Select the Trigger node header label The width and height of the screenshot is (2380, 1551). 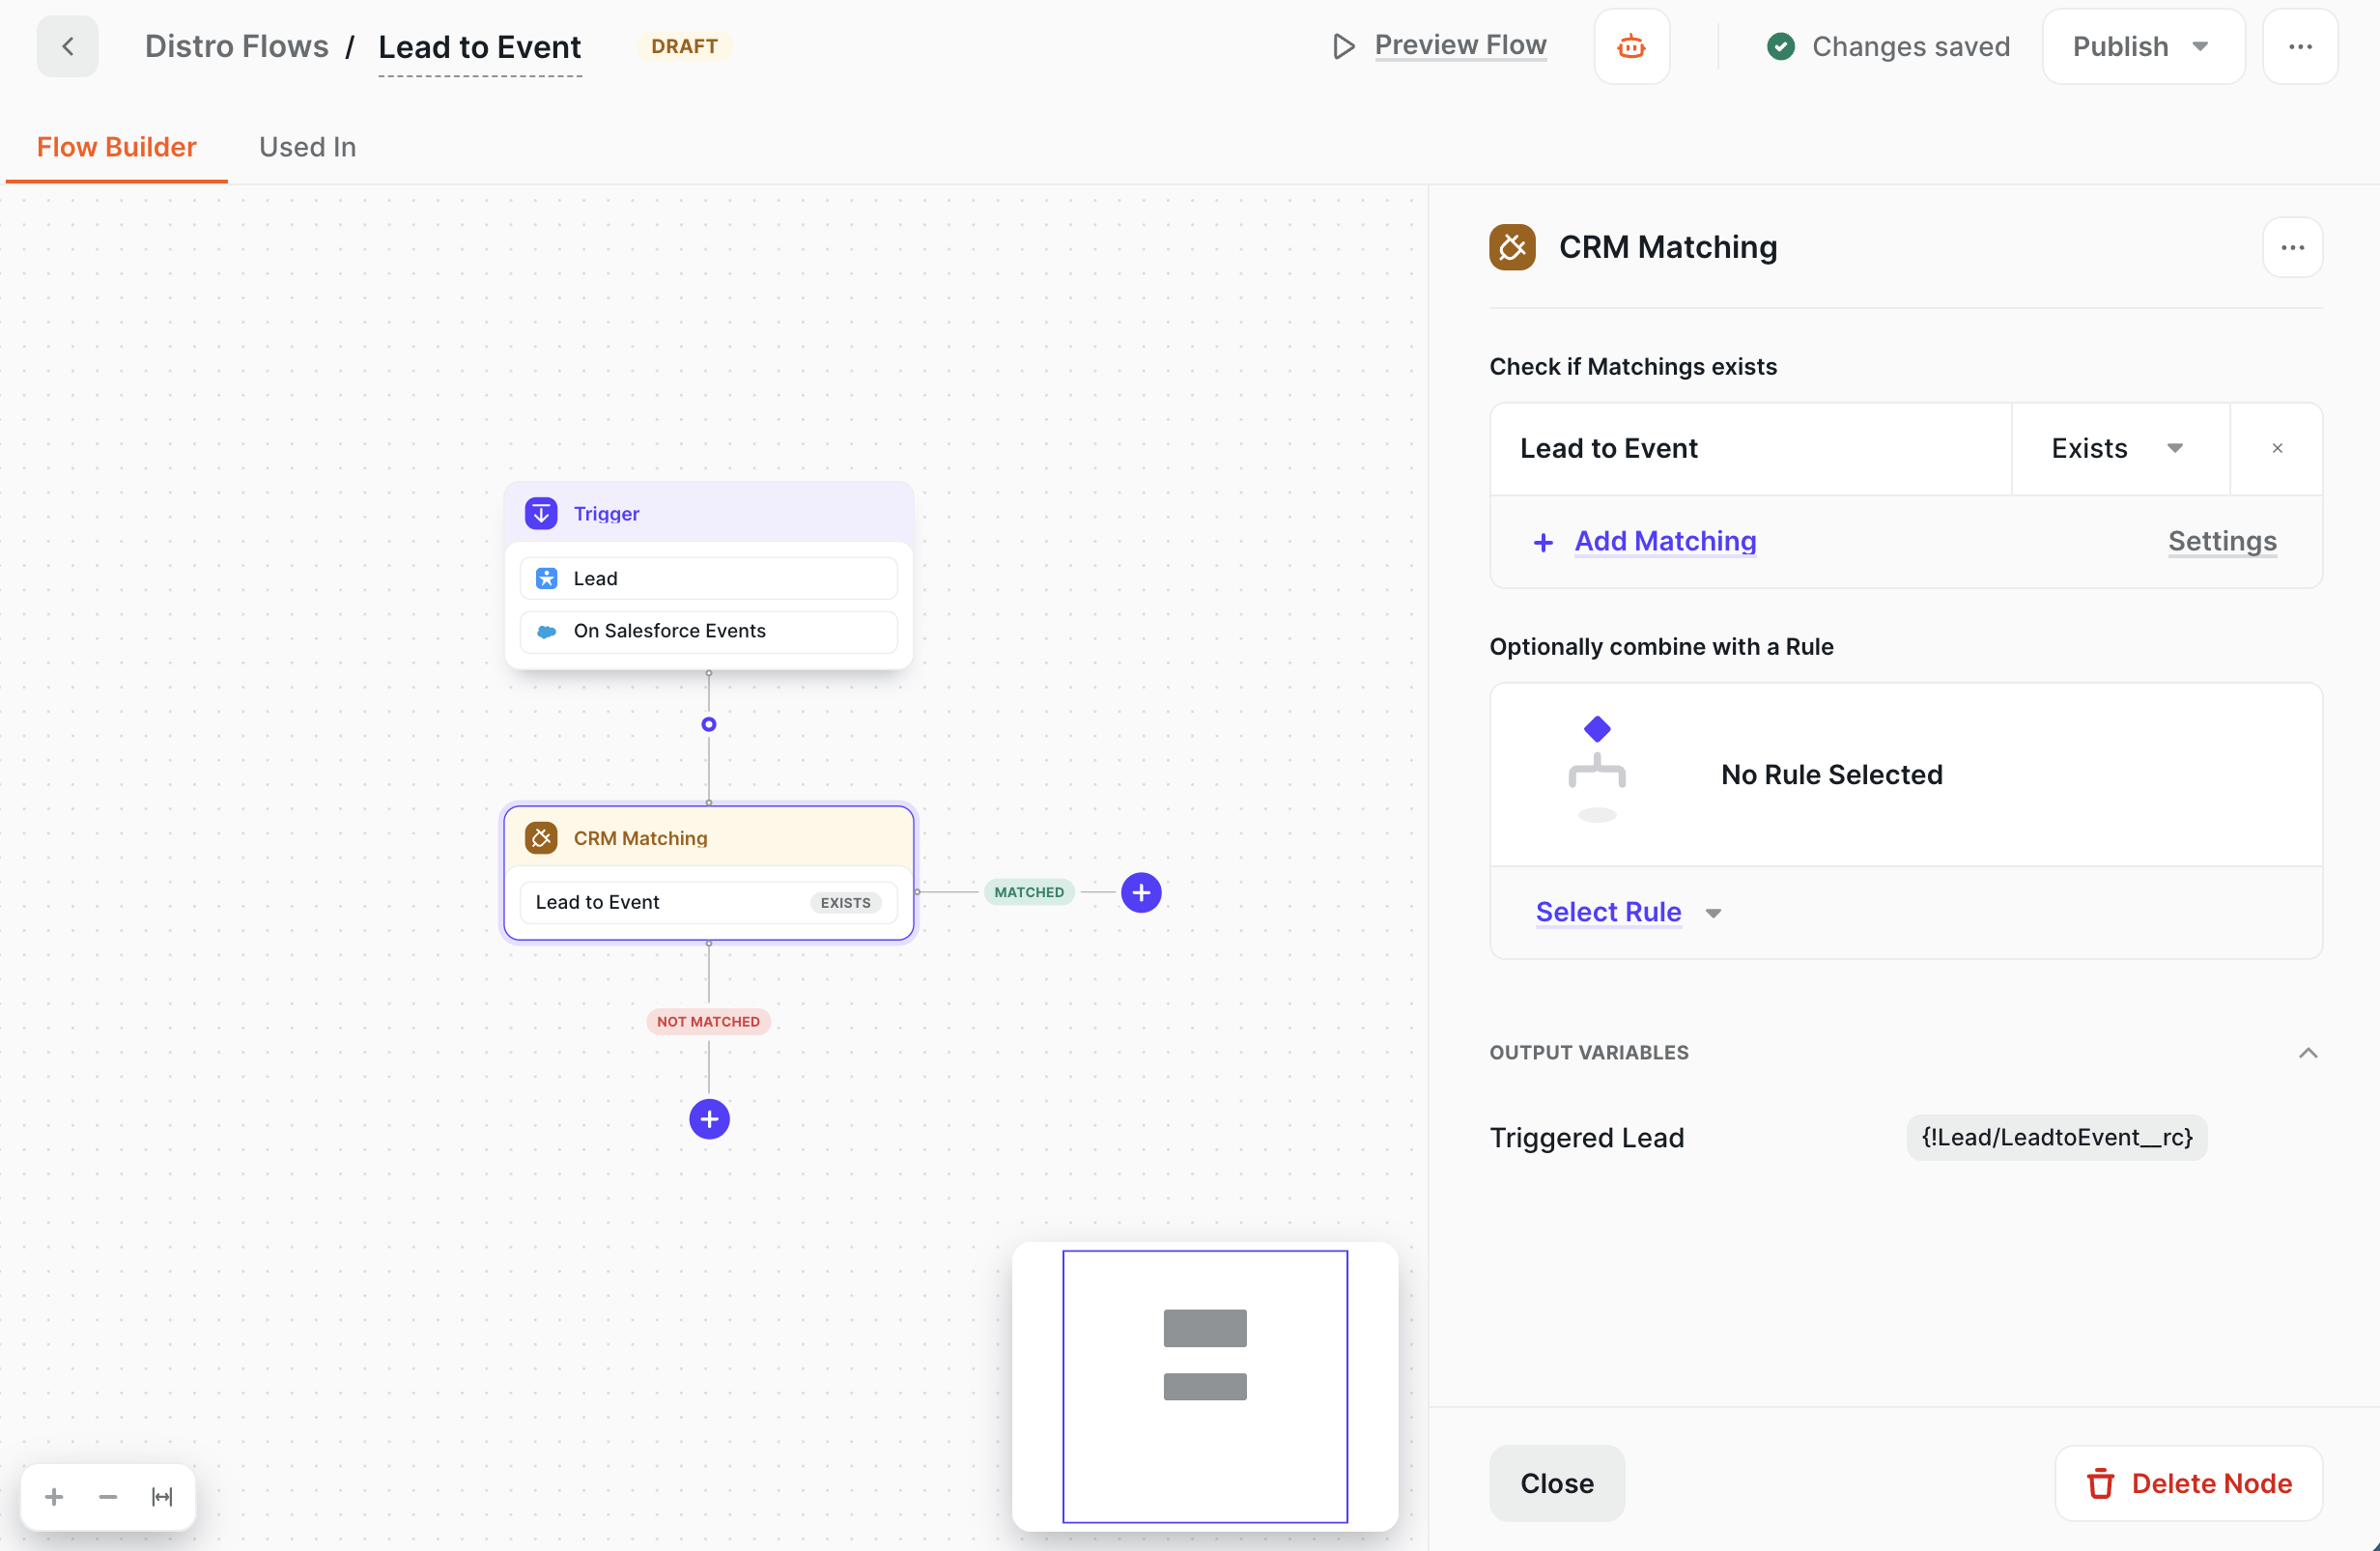click(x=606, y=513)
